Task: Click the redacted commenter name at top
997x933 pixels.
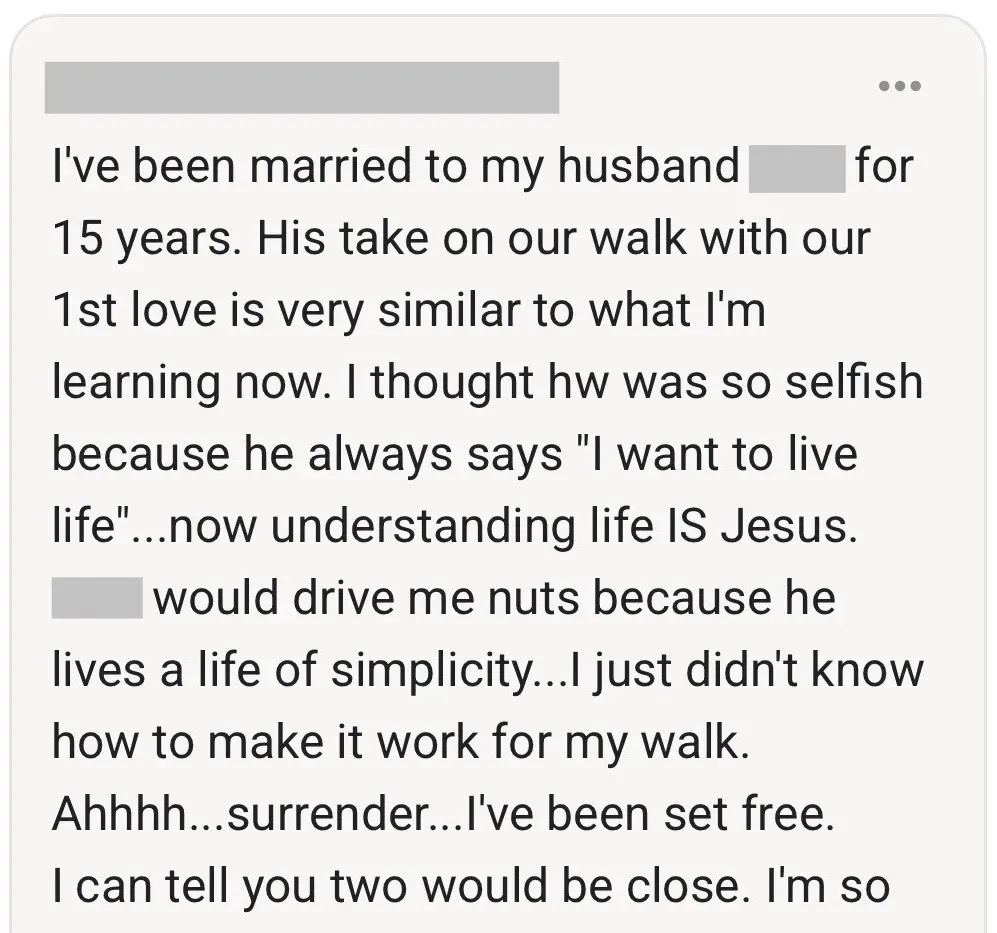Action: pyautogui.click(x=301, y=88)
